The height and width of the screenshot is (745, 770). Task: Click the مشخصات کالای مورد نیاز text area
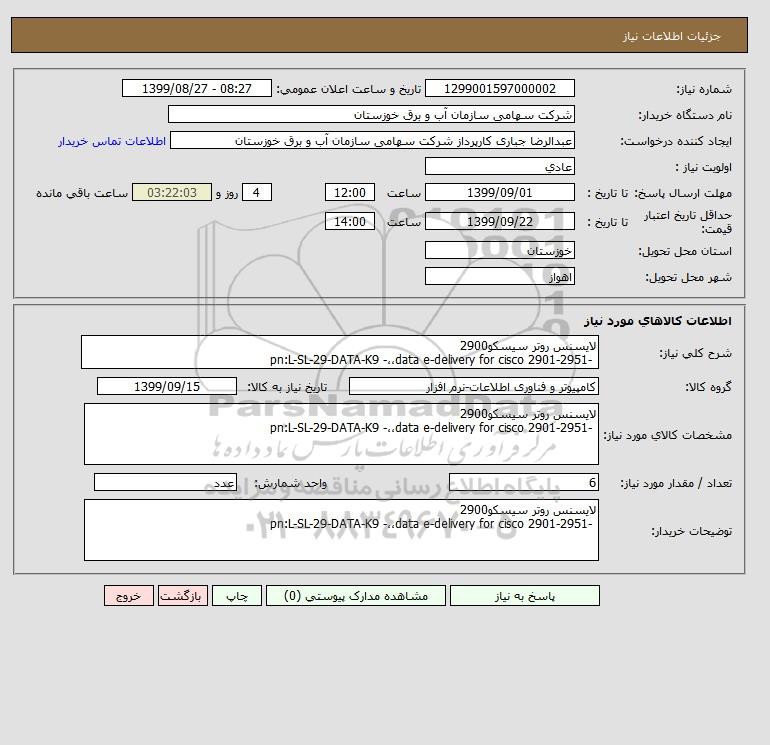click(341, 434)
